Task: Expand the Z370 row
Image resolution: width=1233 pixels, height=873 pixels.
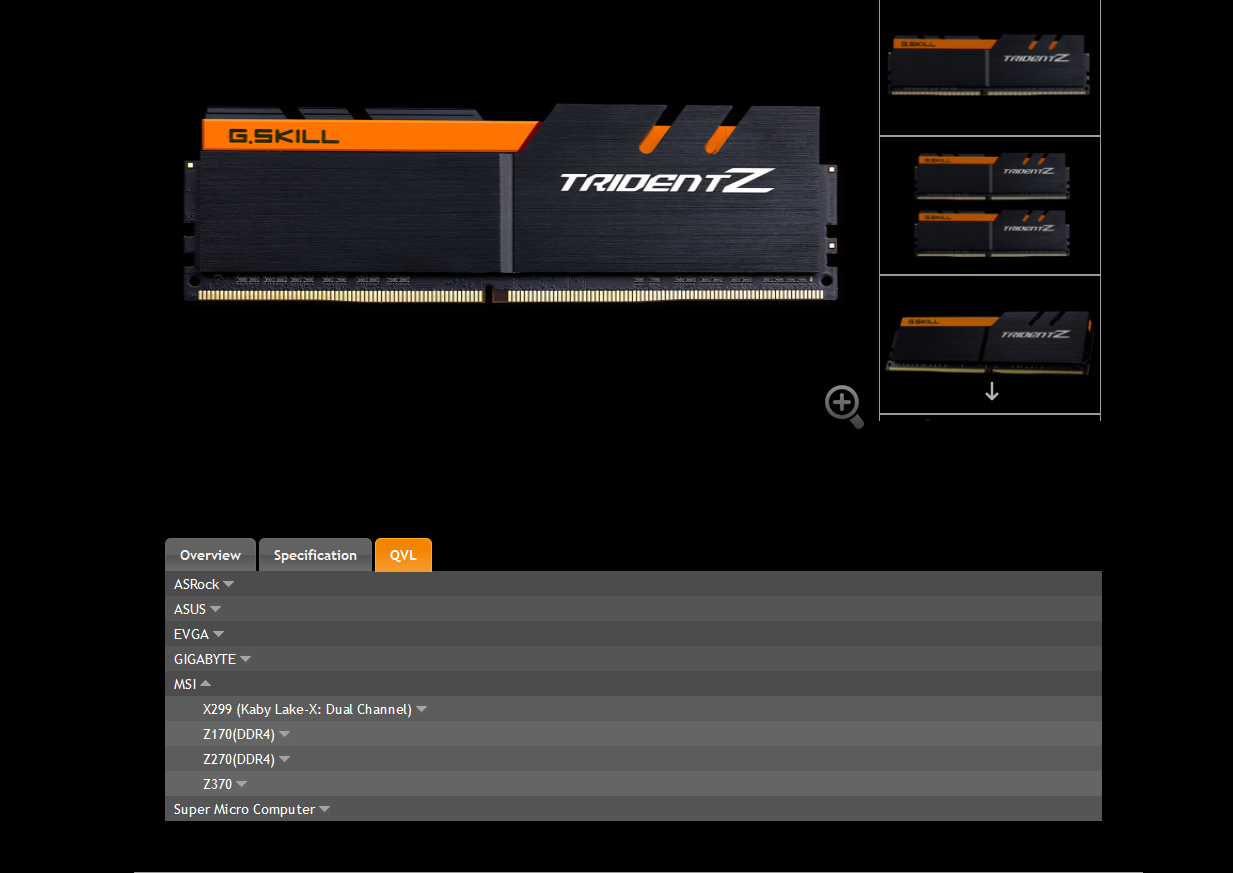Action: pyautogui.click(x=633, y=784)
